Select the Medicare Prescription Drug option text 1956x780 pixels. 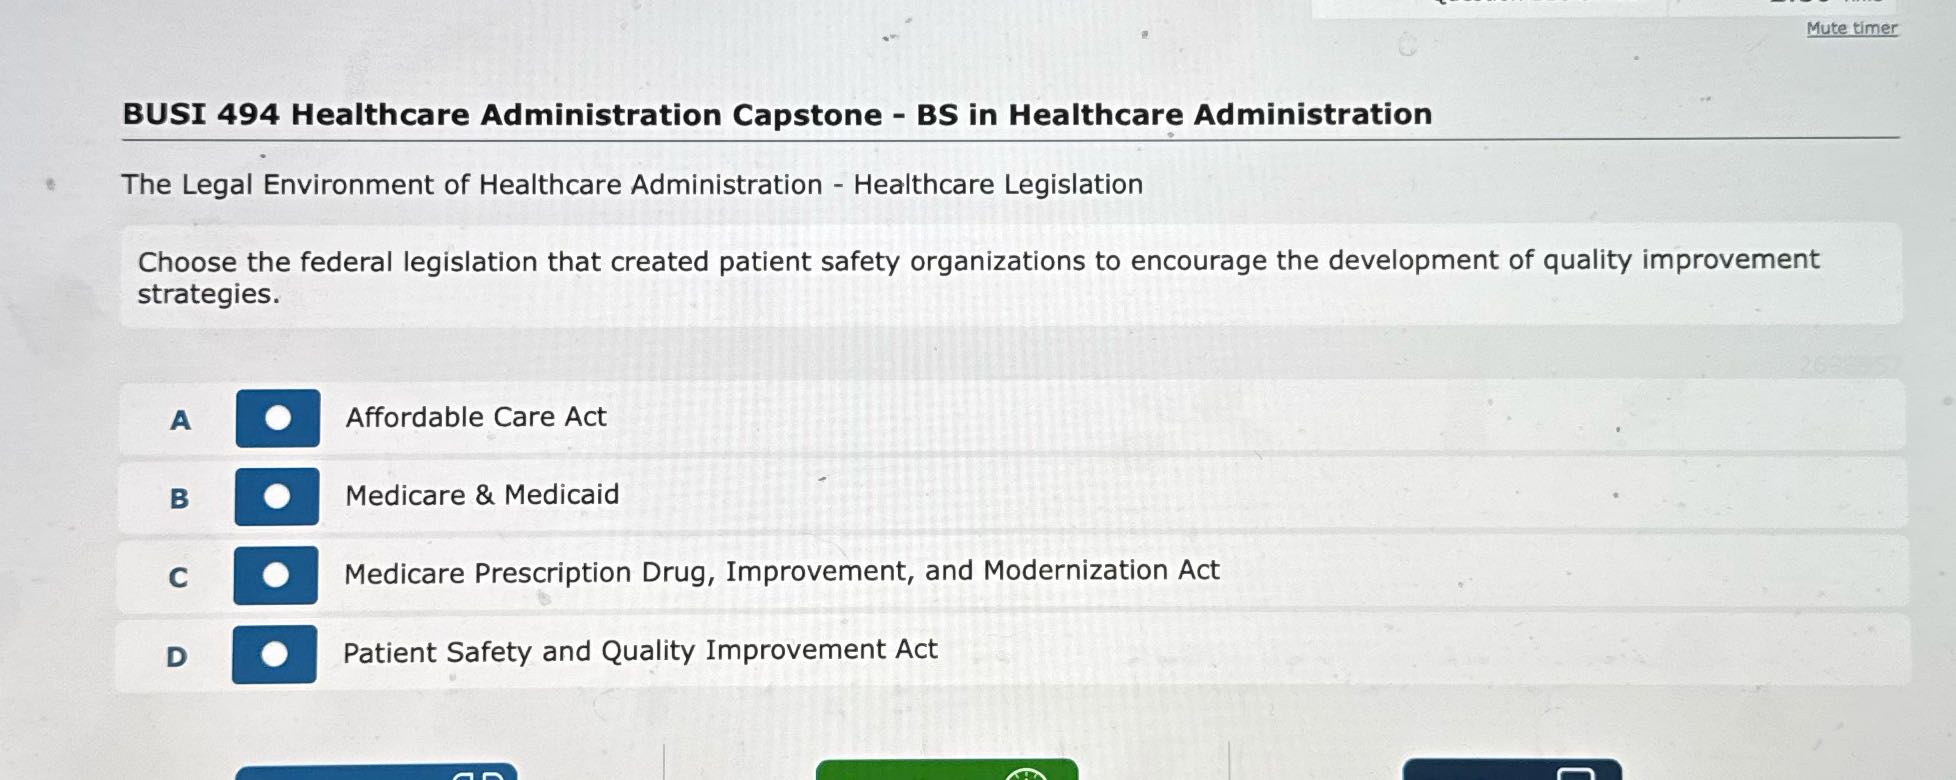click(781, 571)
